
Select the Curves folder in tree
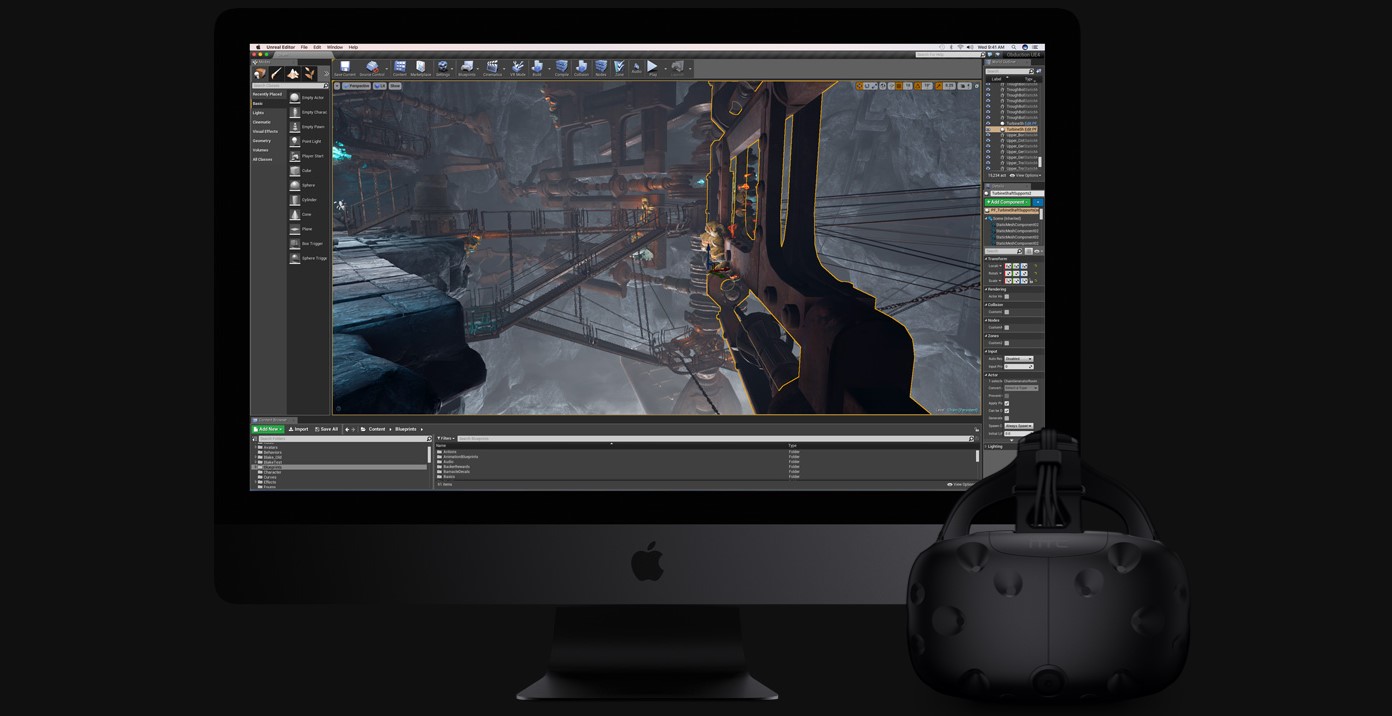click(x=269, y=477)
